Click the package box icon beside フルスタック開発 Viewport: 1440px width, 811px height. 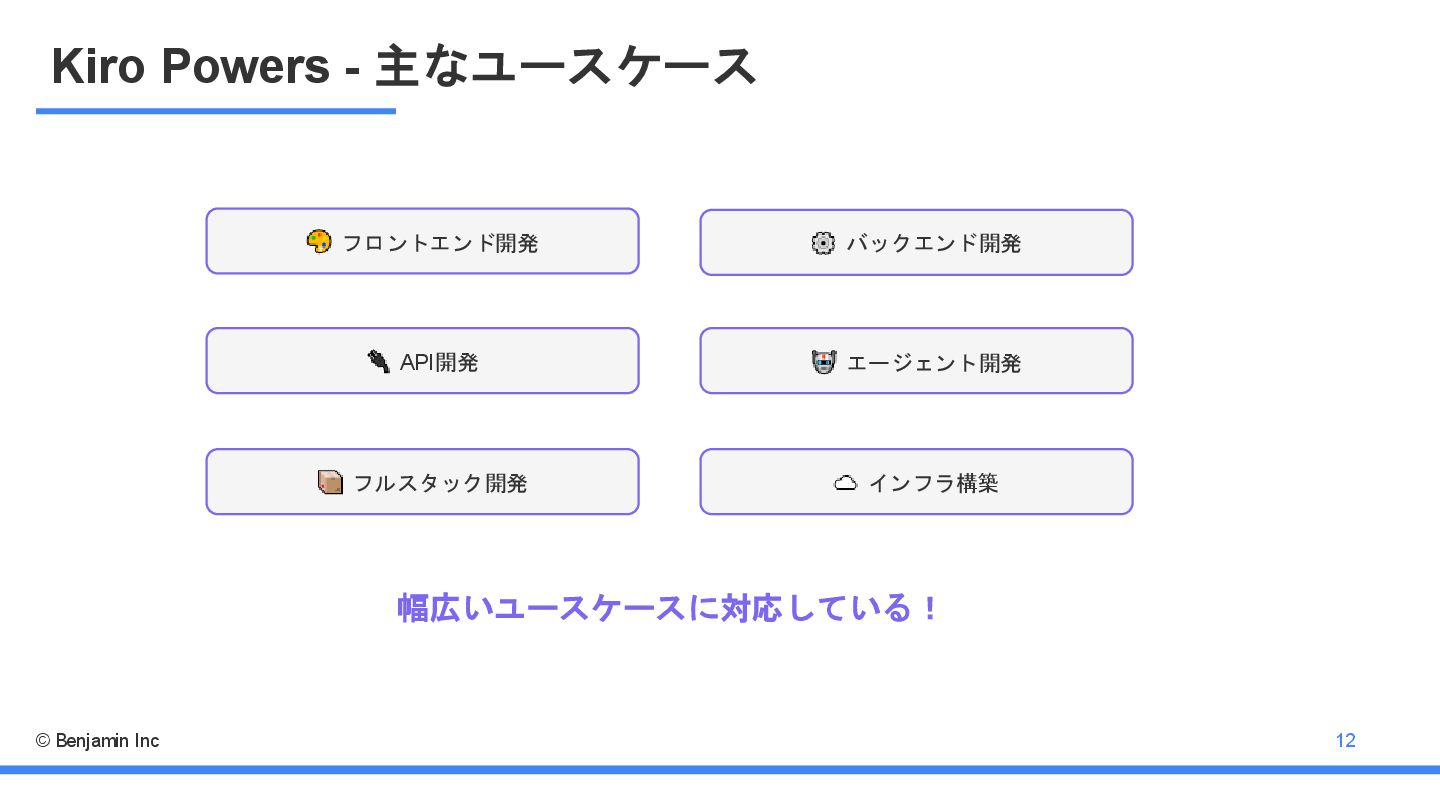(330, 482)
